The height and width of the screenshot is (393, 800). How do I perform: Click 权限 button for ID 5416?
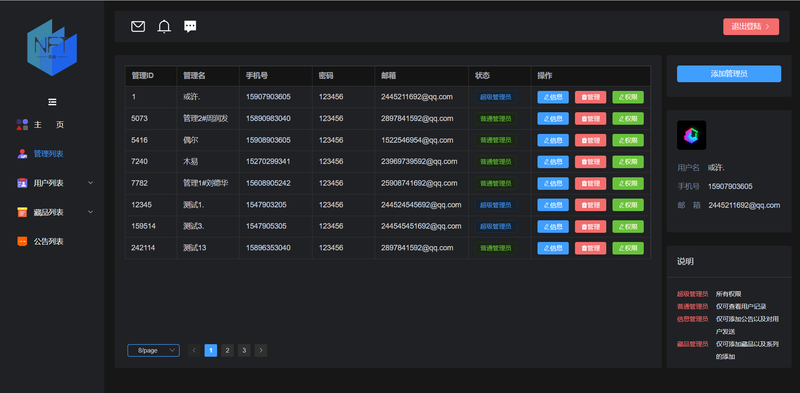[x=628, y=140]
